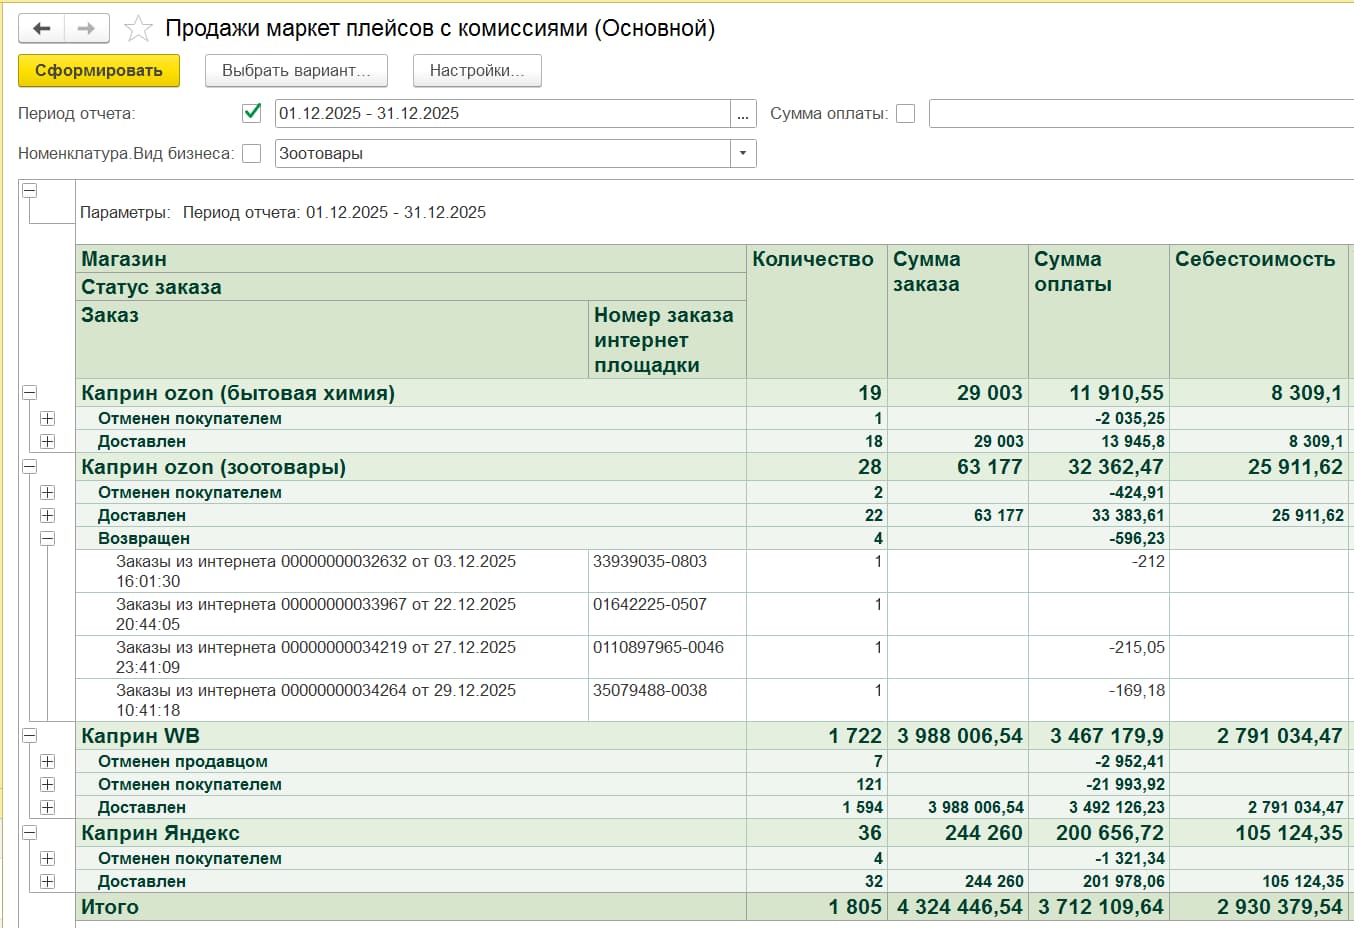Add report to favorites with the star

138,29
